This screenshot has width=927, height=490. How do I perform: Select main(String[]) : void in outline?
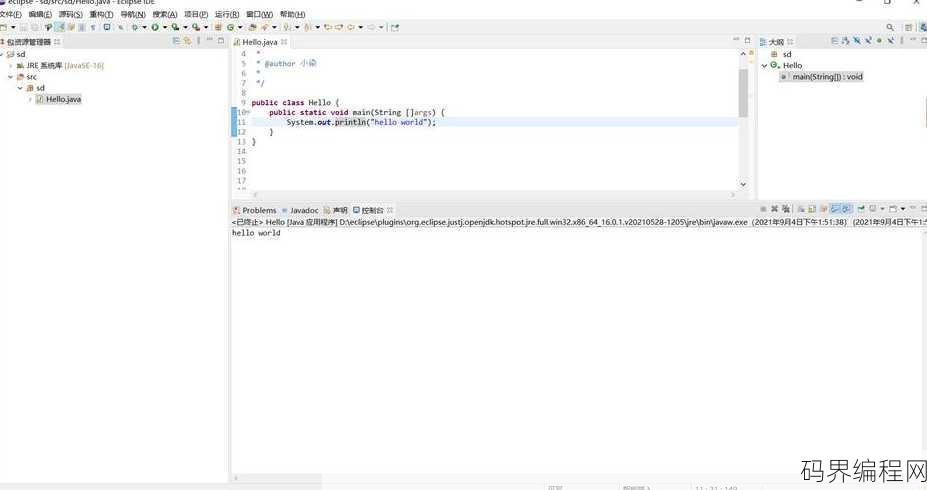(x=821, y=77)
